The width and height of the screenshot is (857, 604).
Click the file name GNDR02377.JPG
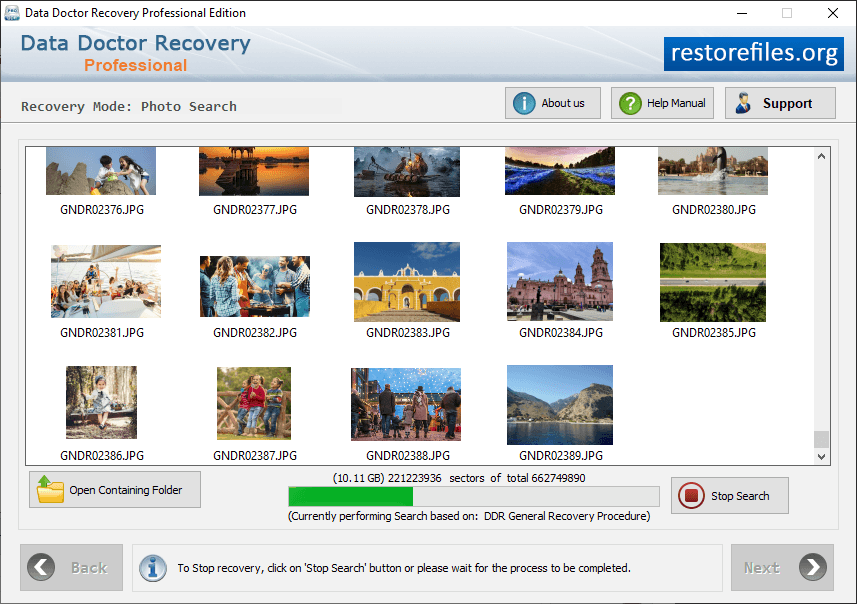[x=255, y=210]
